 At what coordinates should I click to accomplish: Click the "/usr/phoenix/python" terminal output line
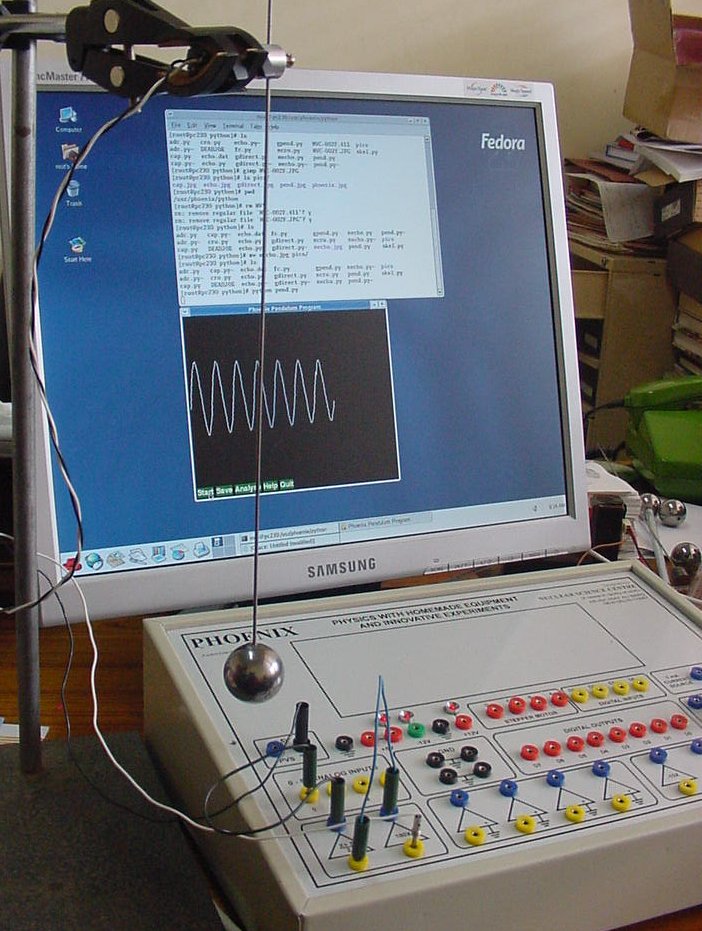point(204,199)
